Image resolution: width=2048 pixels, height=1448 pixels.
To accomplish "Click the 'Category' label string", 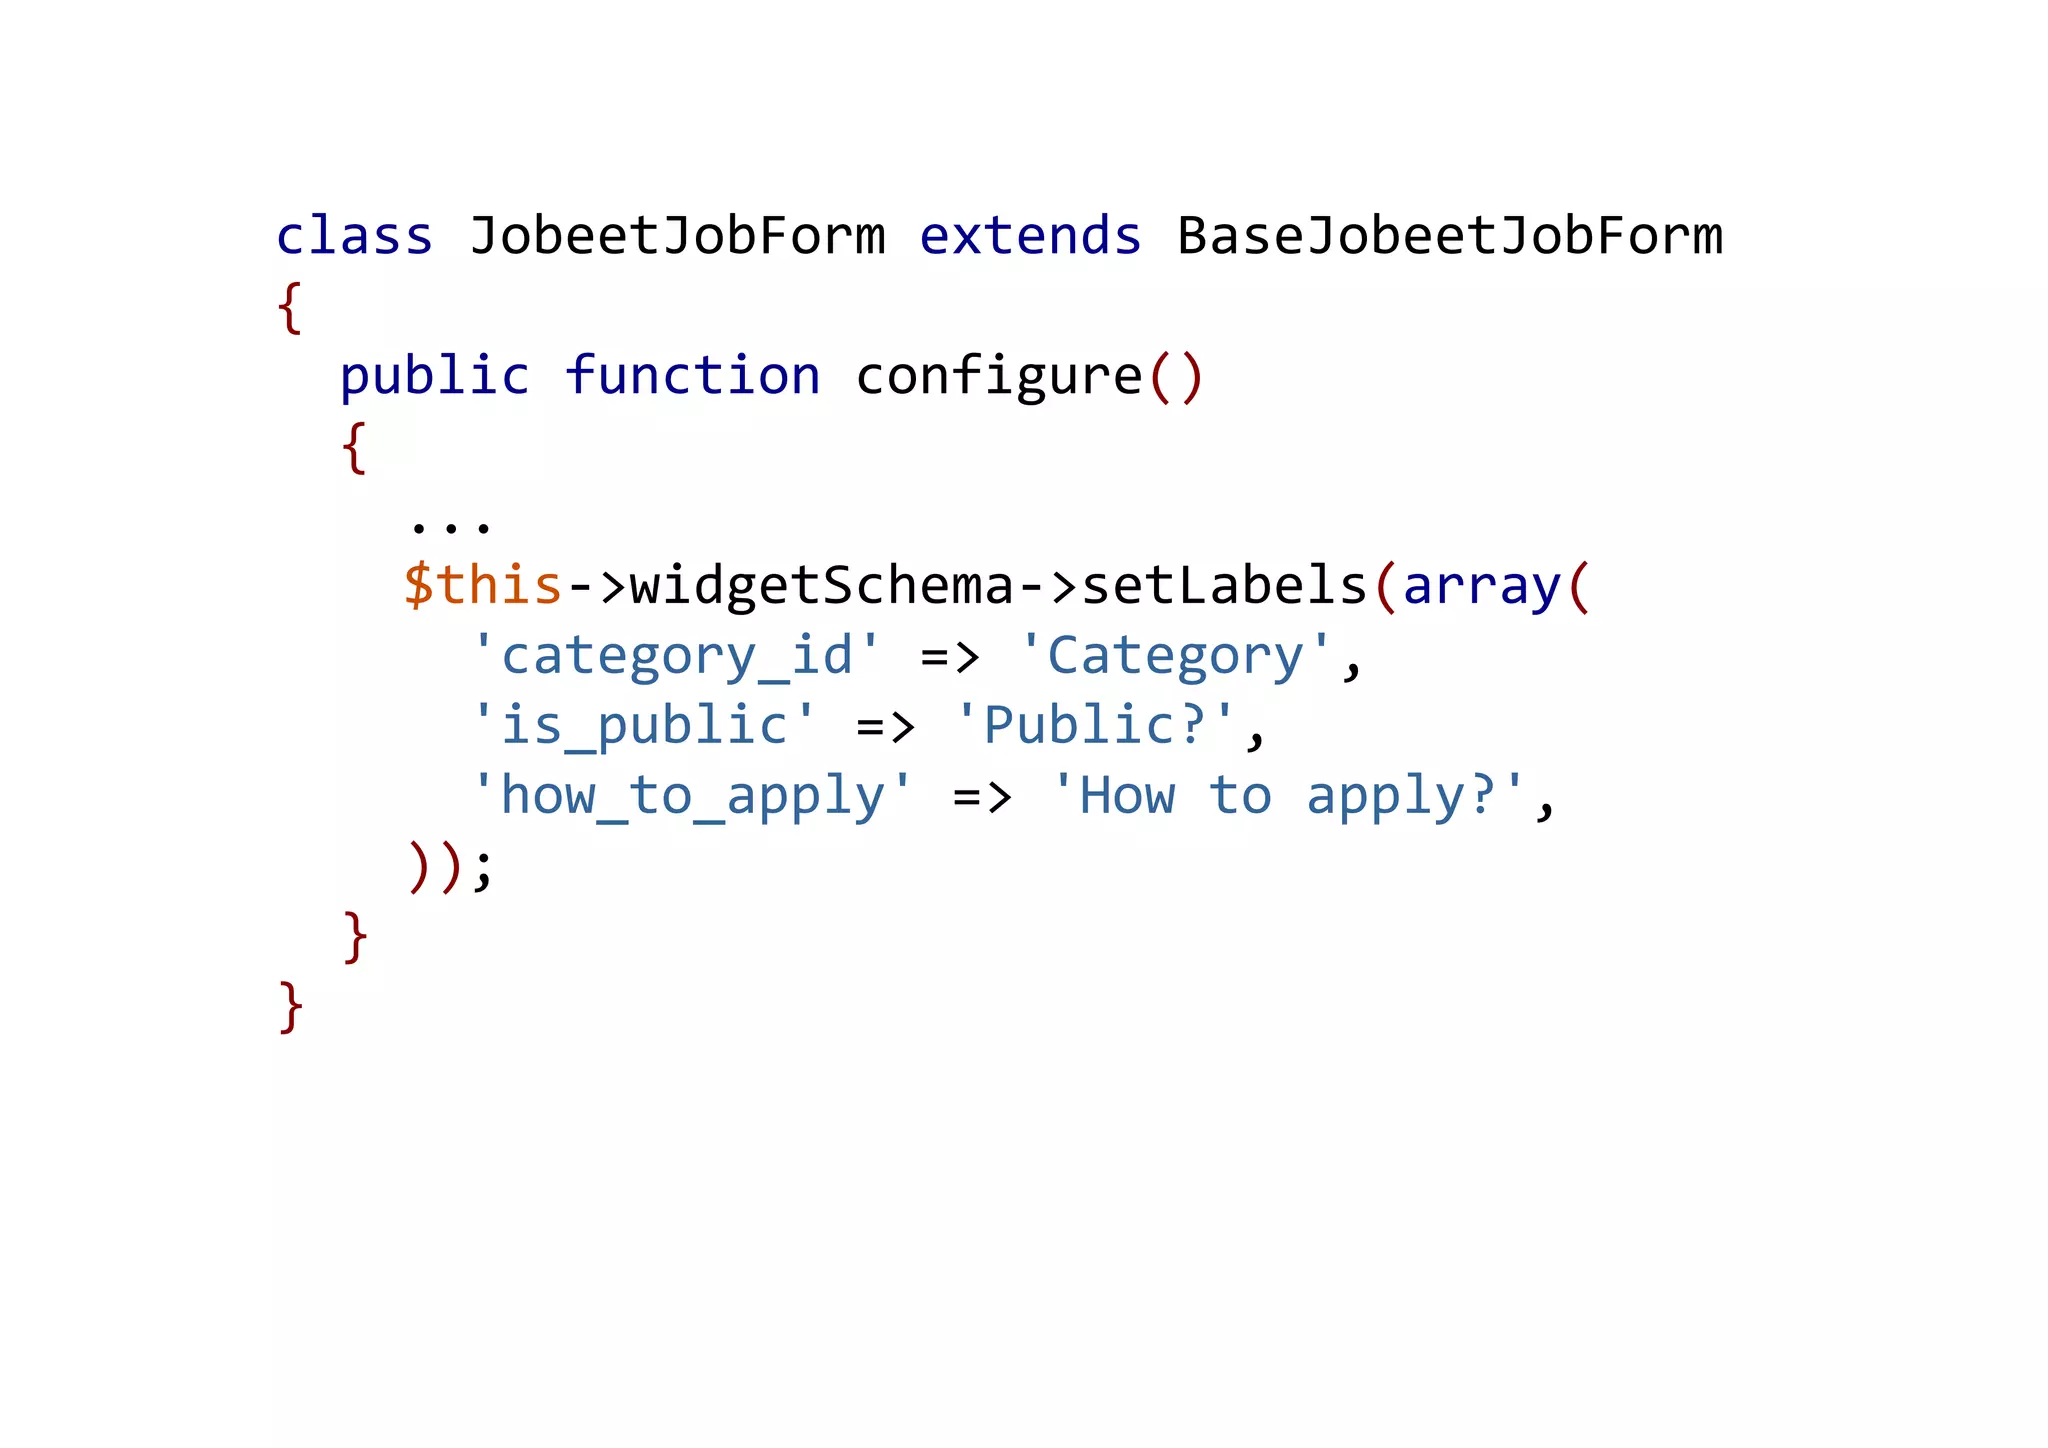I will pyautogui.click(x=1175, y=656).
